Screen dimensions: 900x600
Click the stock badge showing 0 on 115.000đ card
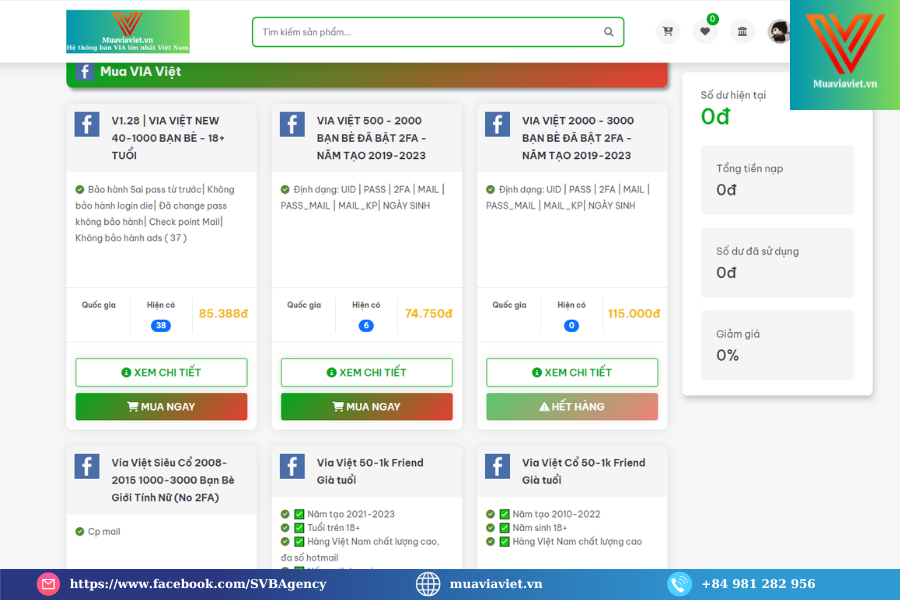pyautogui.click(x=571, y=326)
